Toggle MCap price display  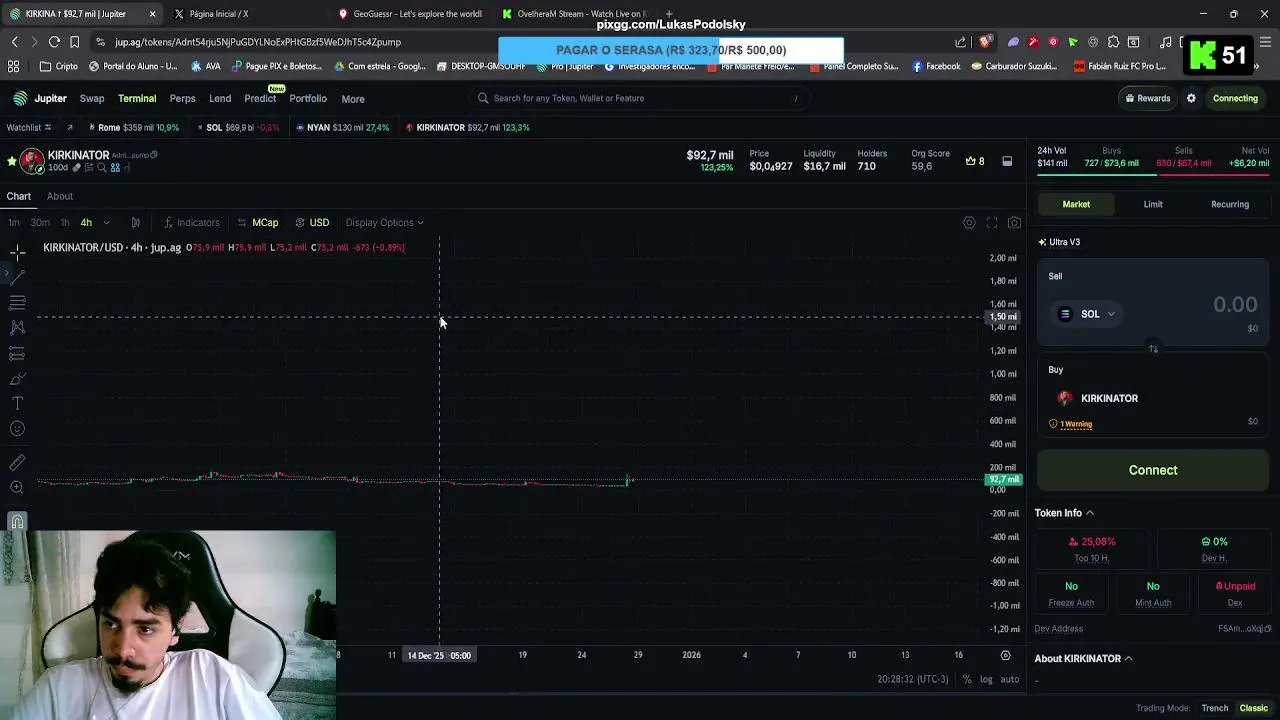258,223
